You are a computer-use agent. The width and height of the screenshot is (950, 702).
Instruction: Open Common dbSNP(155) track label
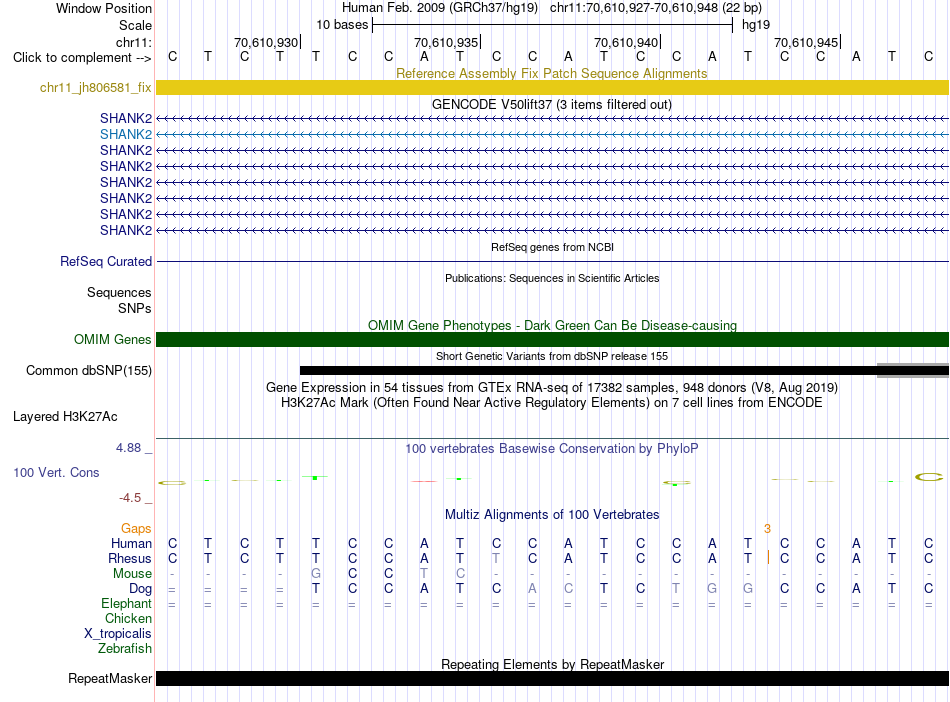point(89,370)
